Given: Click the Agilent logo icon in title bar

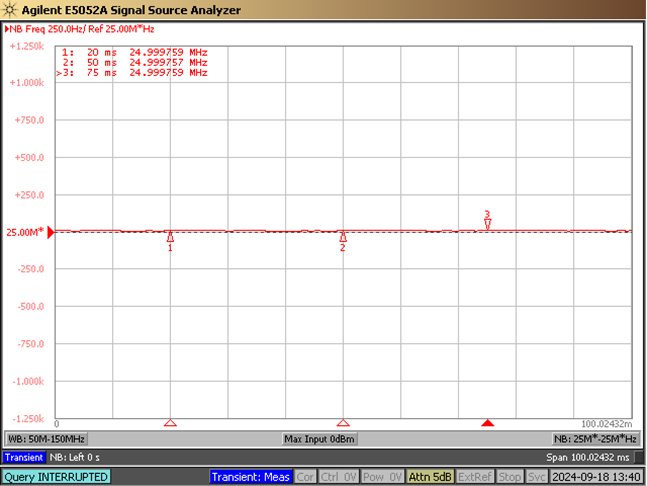Looking at the screenshot, I should click(x=9, y=9).
